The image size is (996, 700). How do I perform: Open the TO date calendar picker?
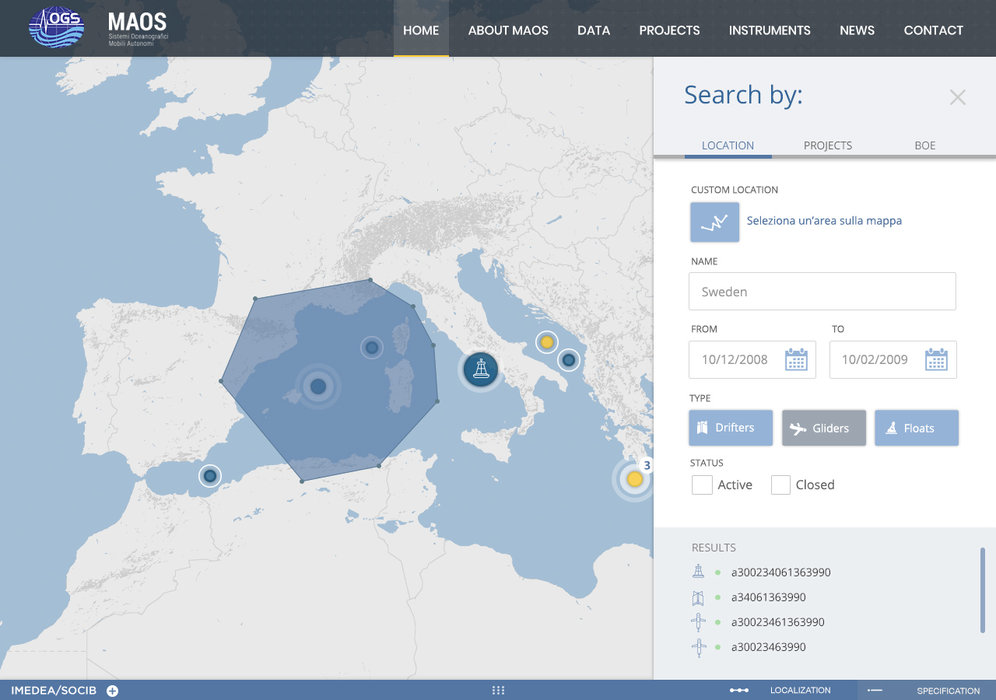click(x=936, y=360)
